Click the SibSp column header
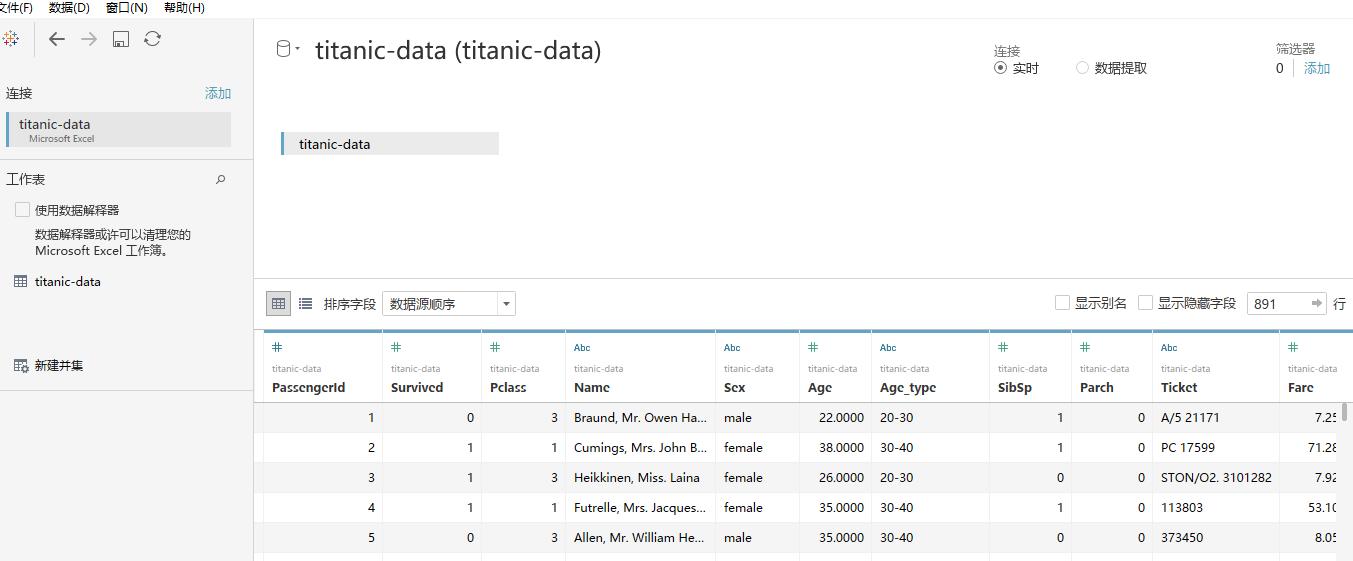 point(1015,387)
